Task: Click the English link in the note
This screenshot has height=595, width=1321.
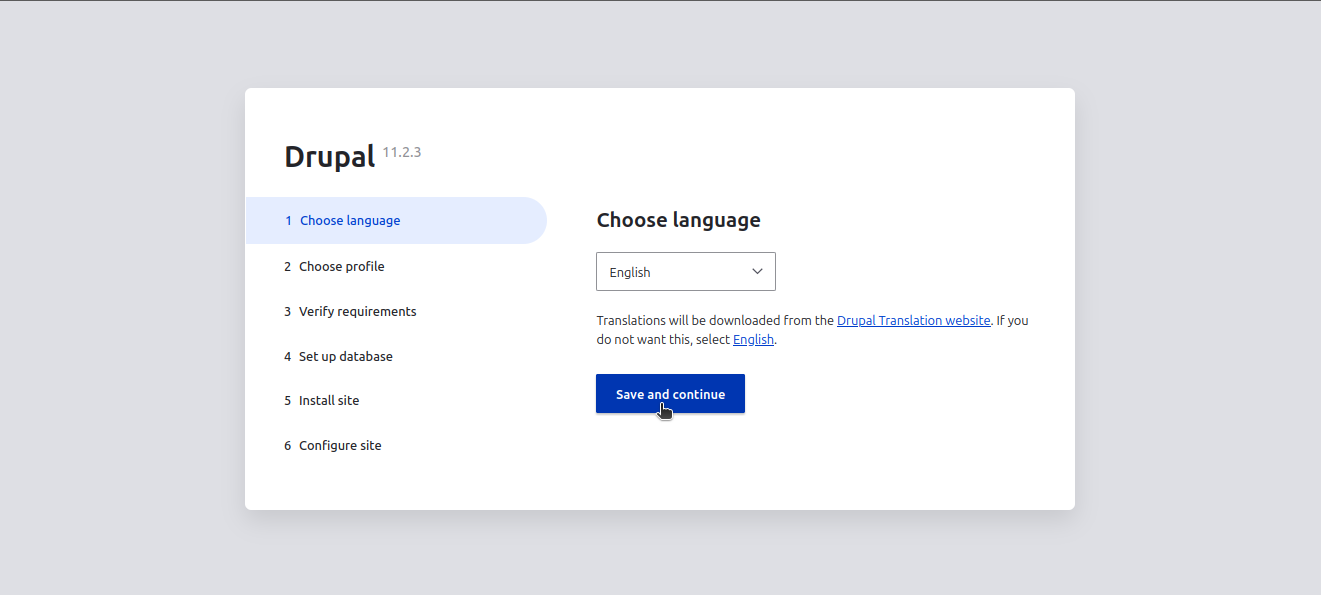Action: click(753, 339)
